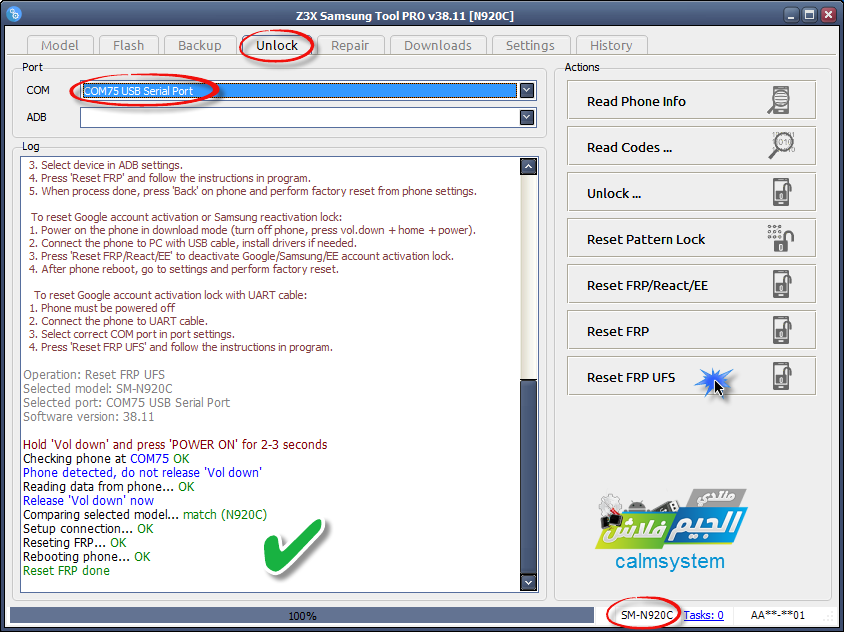Click the Reset FRP UFS phone lock icon

[x=782, y=376]
